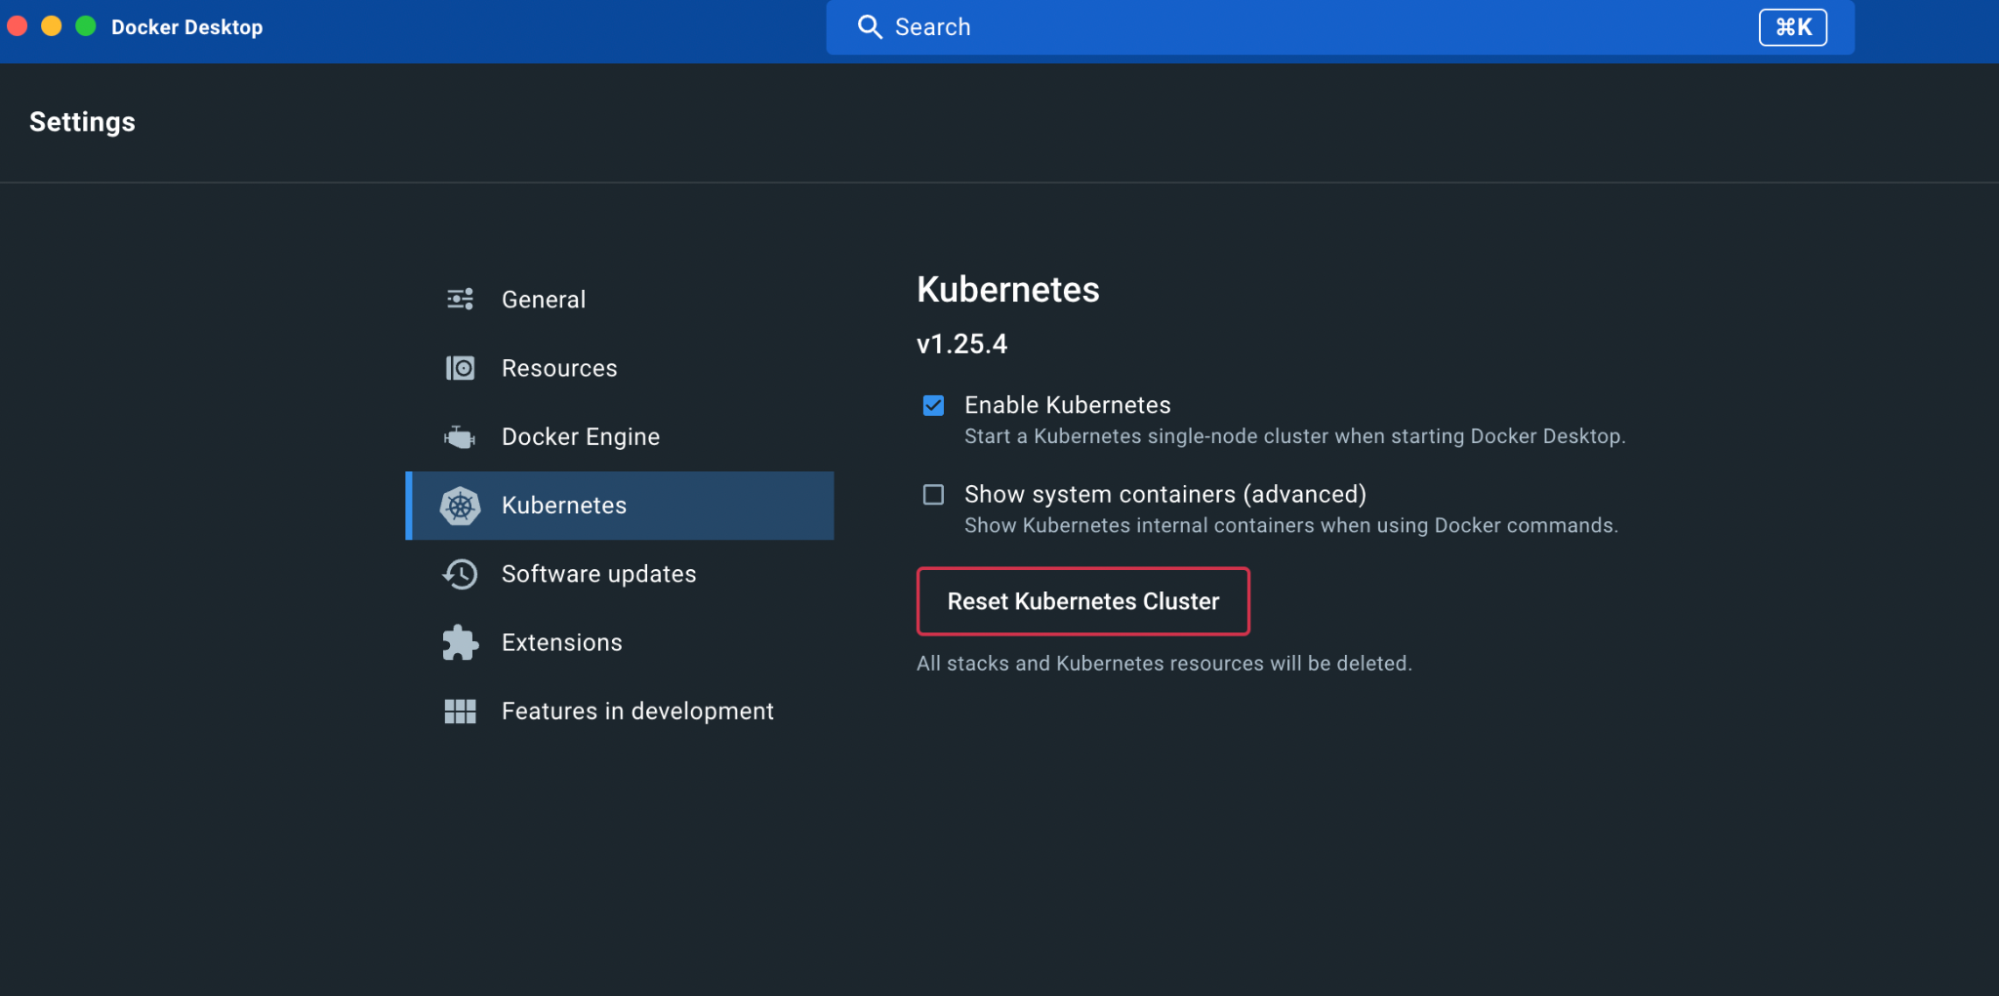Click the green maximize traffic light
Image resolution: width=1999 pixels, height=996 pixels.
click(x=86, y=26)
